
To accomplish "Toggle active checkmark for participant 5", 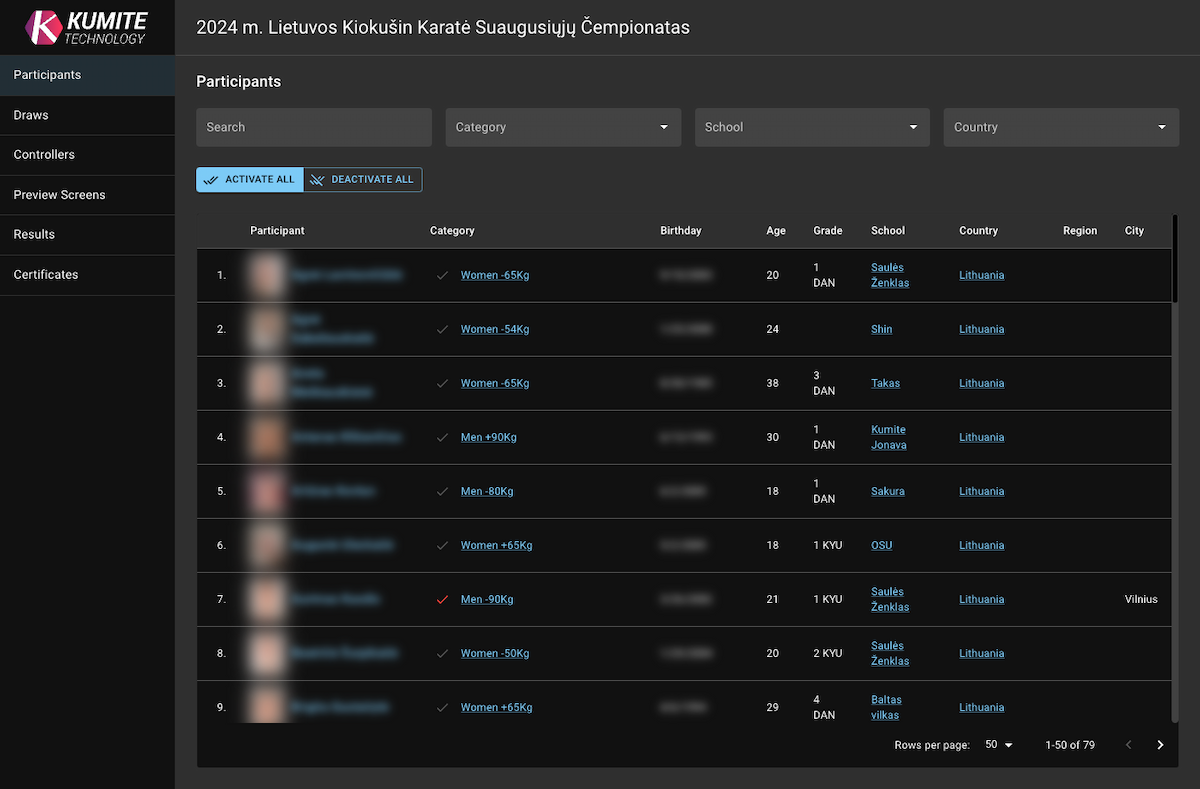I will pos(442,492).
